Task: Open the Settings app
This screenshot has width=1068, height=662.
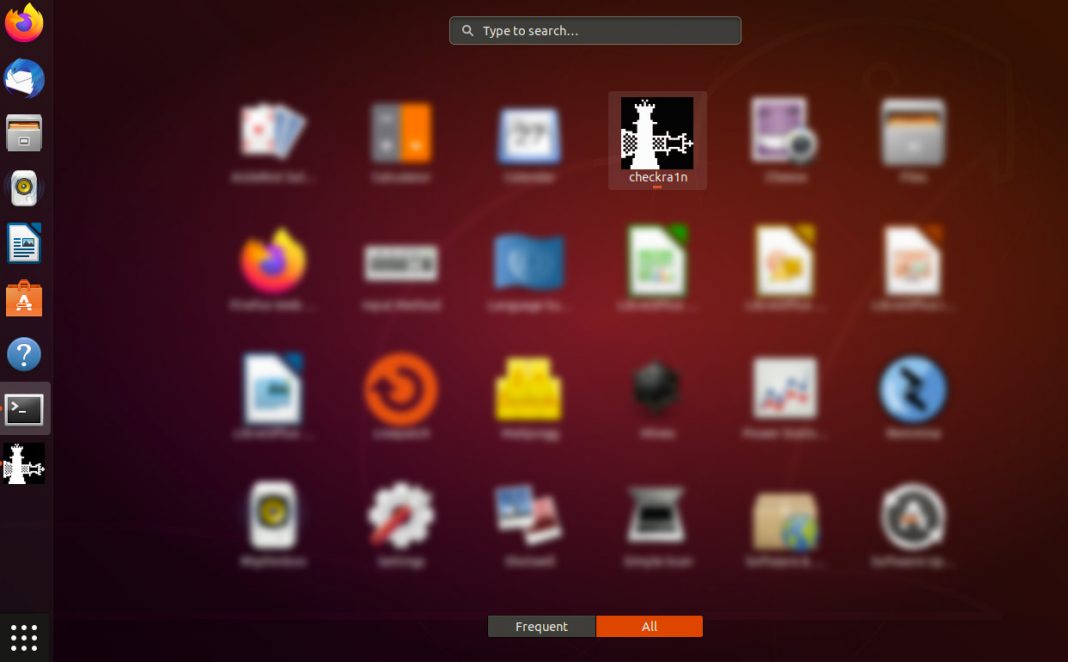Action: pyautogui.click(x=400, y=518)
